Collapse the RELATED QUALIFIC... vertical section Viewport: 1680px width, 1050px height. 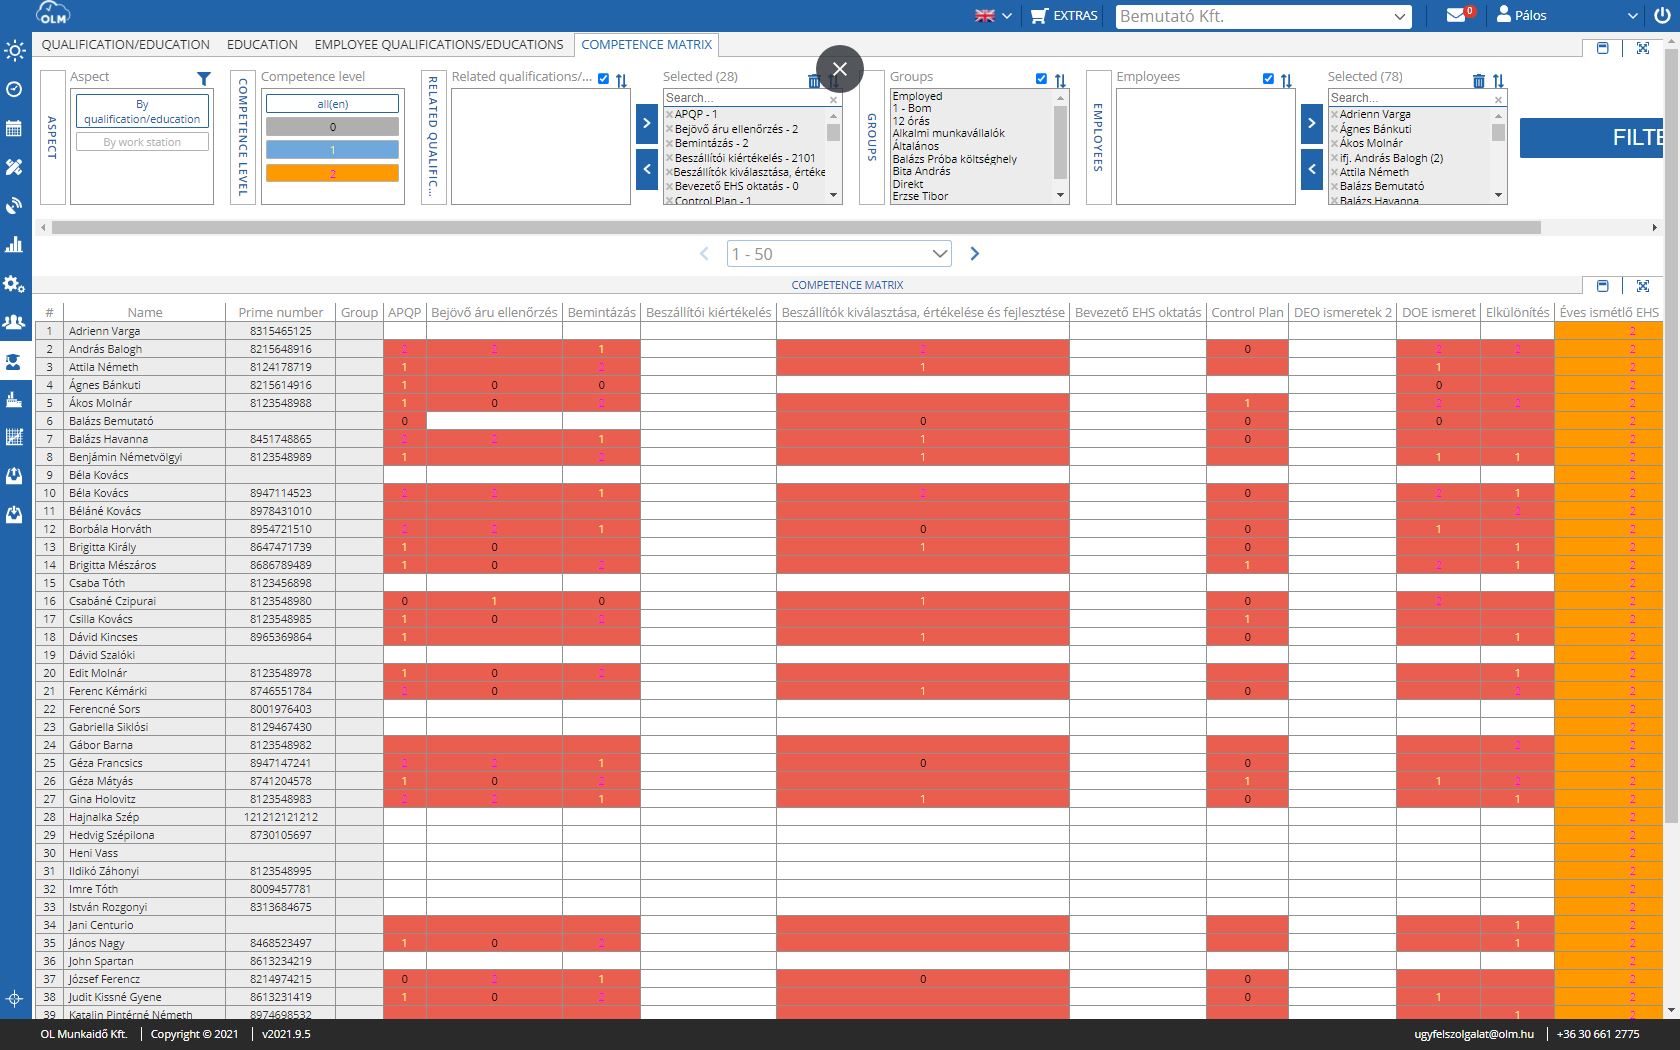(433, 138)
